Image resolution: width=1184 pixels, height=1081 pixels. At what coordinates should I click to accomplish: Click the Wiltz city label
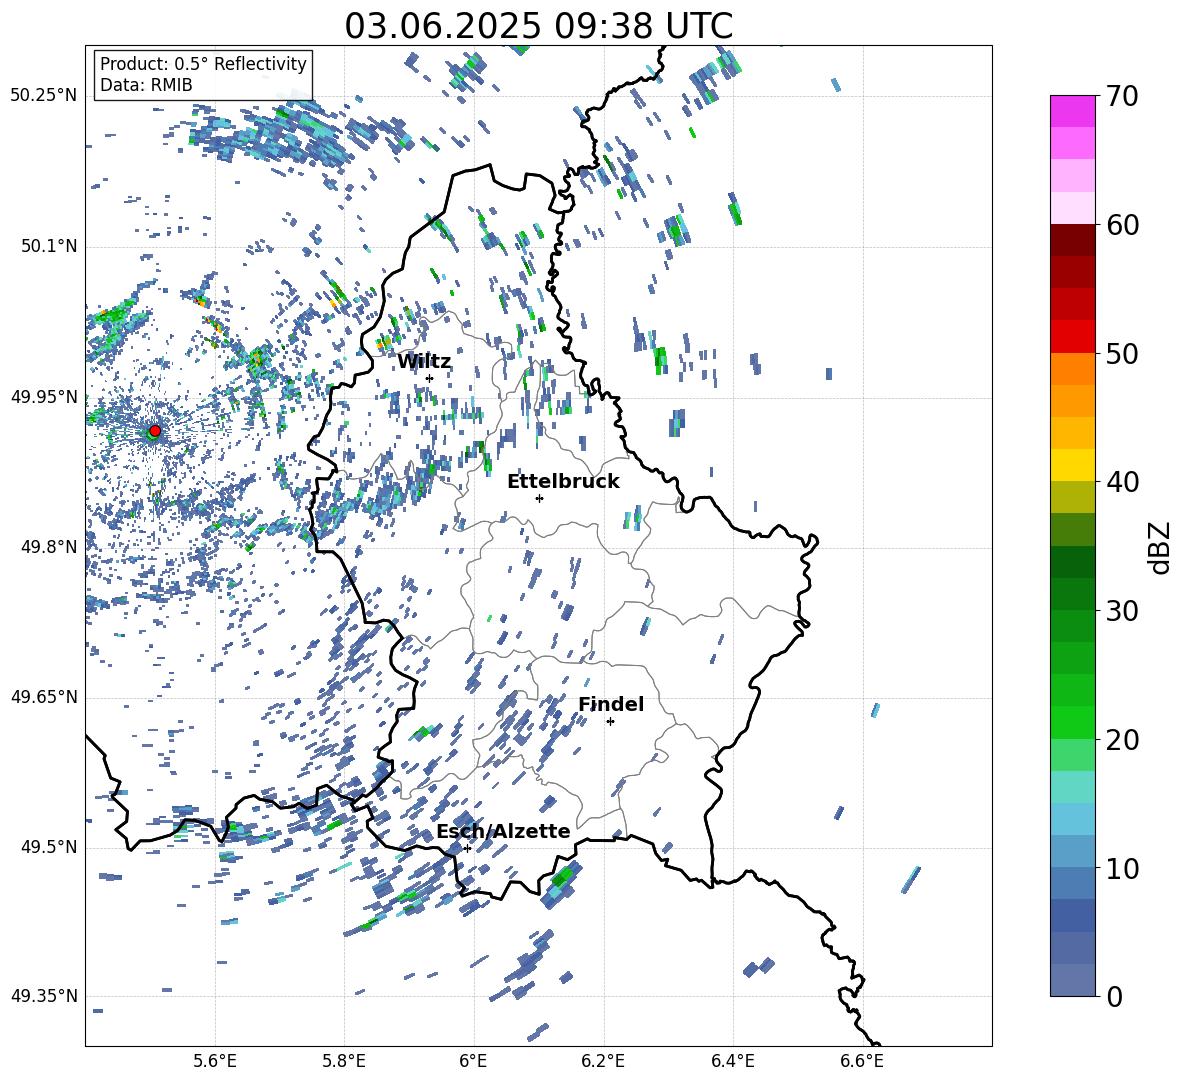pos(424,362)
